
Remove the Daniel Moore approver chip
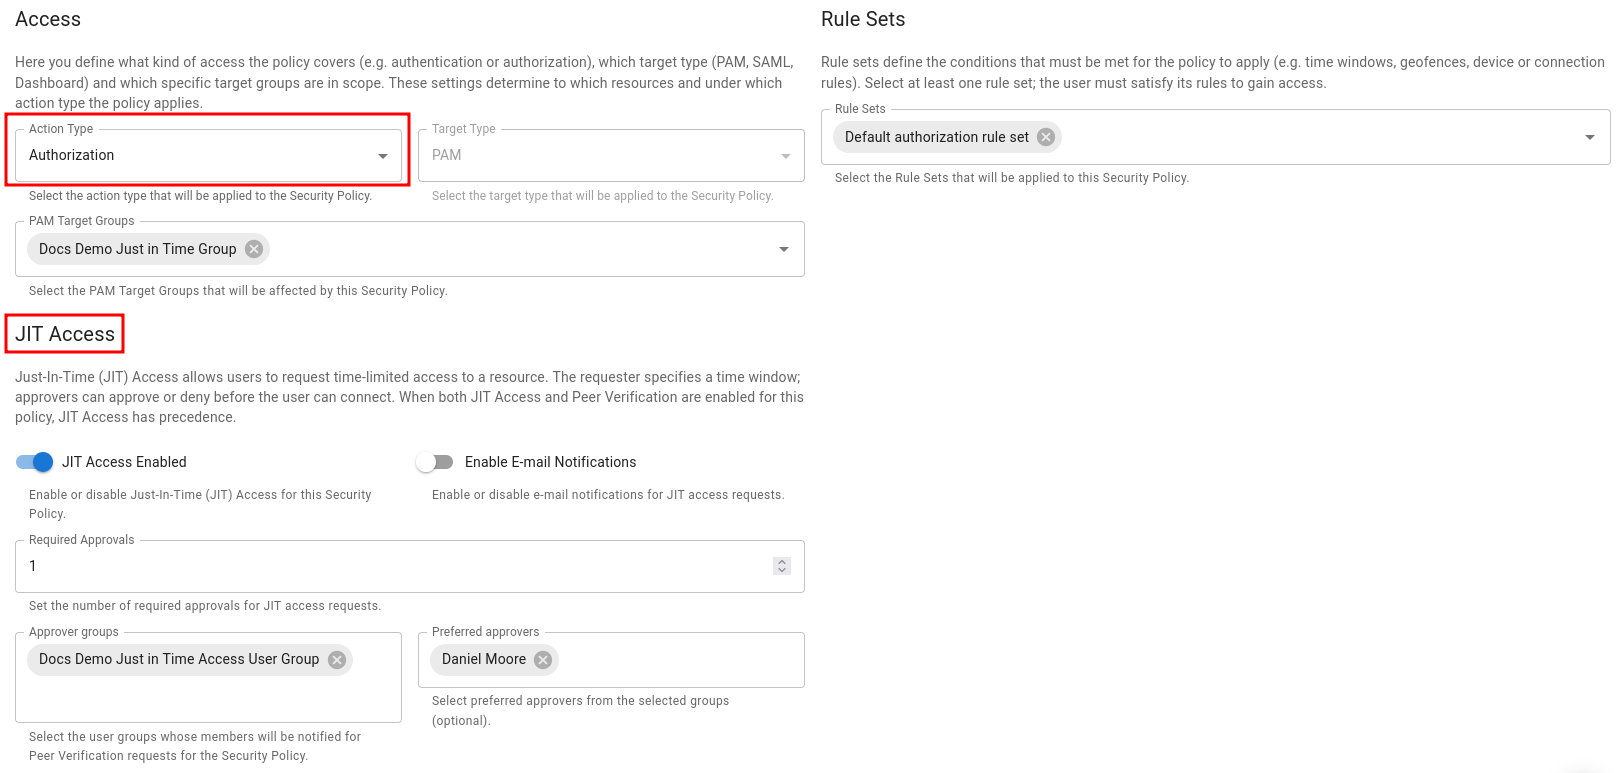tap(543, 660)
